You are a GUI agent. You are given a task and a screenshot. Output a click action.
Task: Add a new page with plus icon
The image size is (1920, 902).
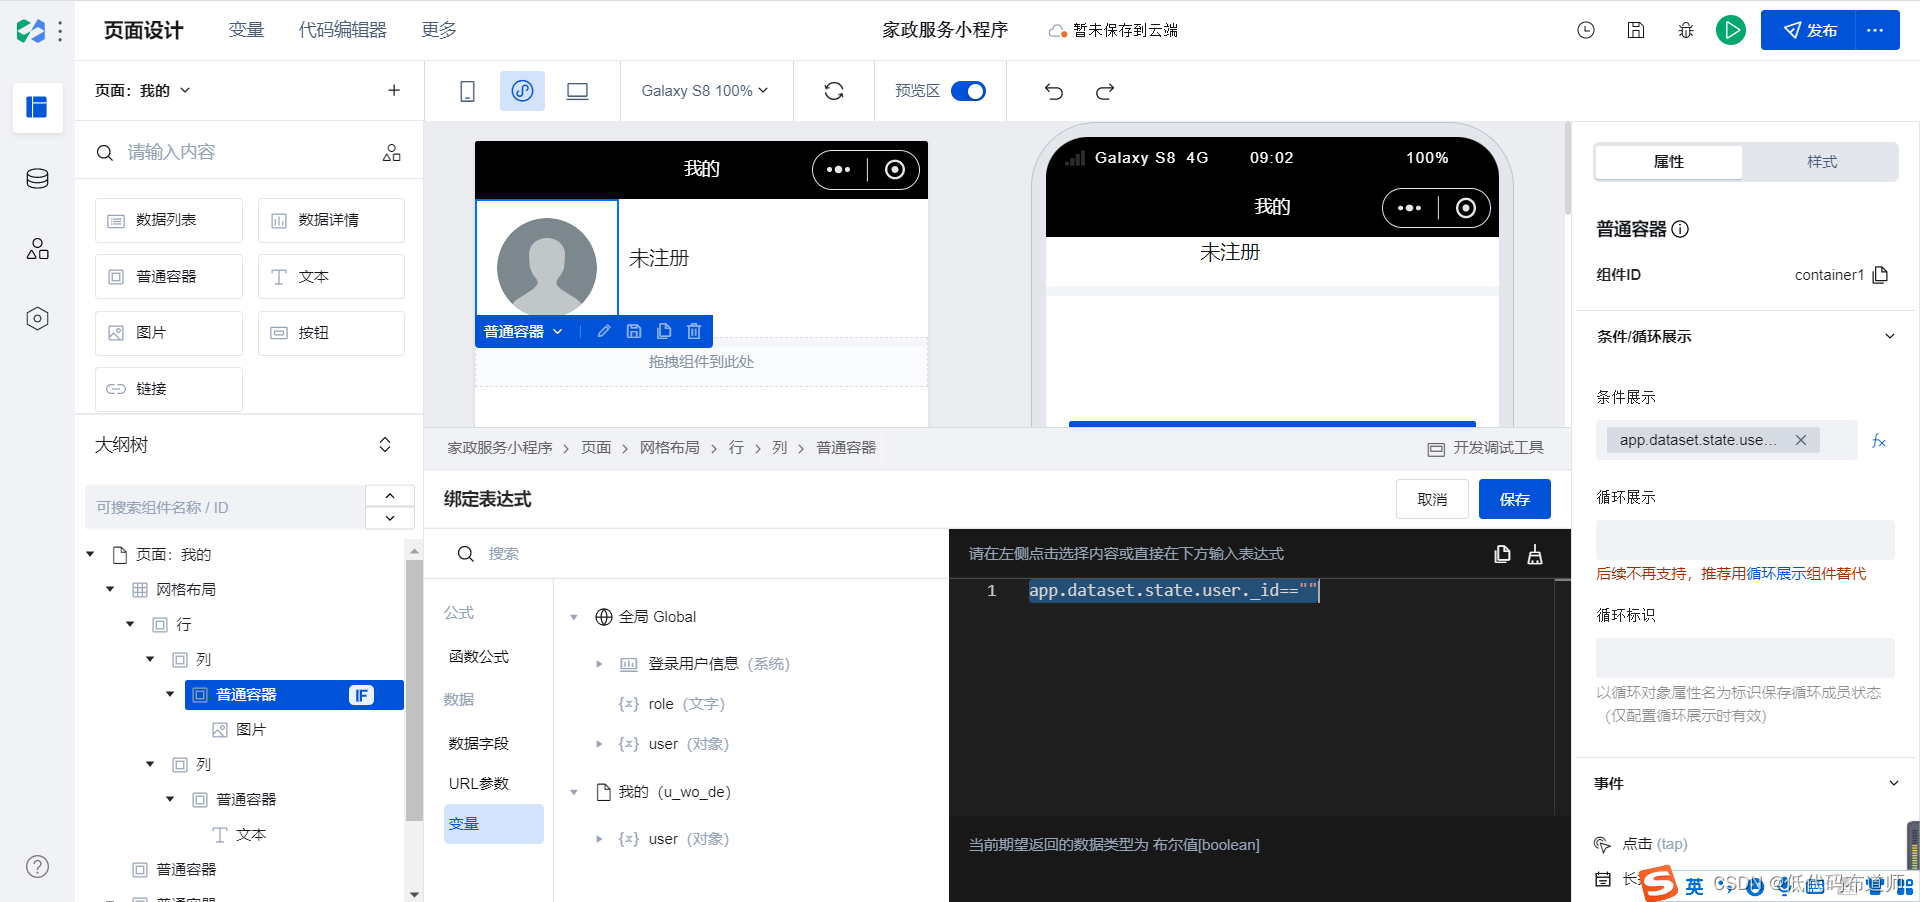click(394, 90)
